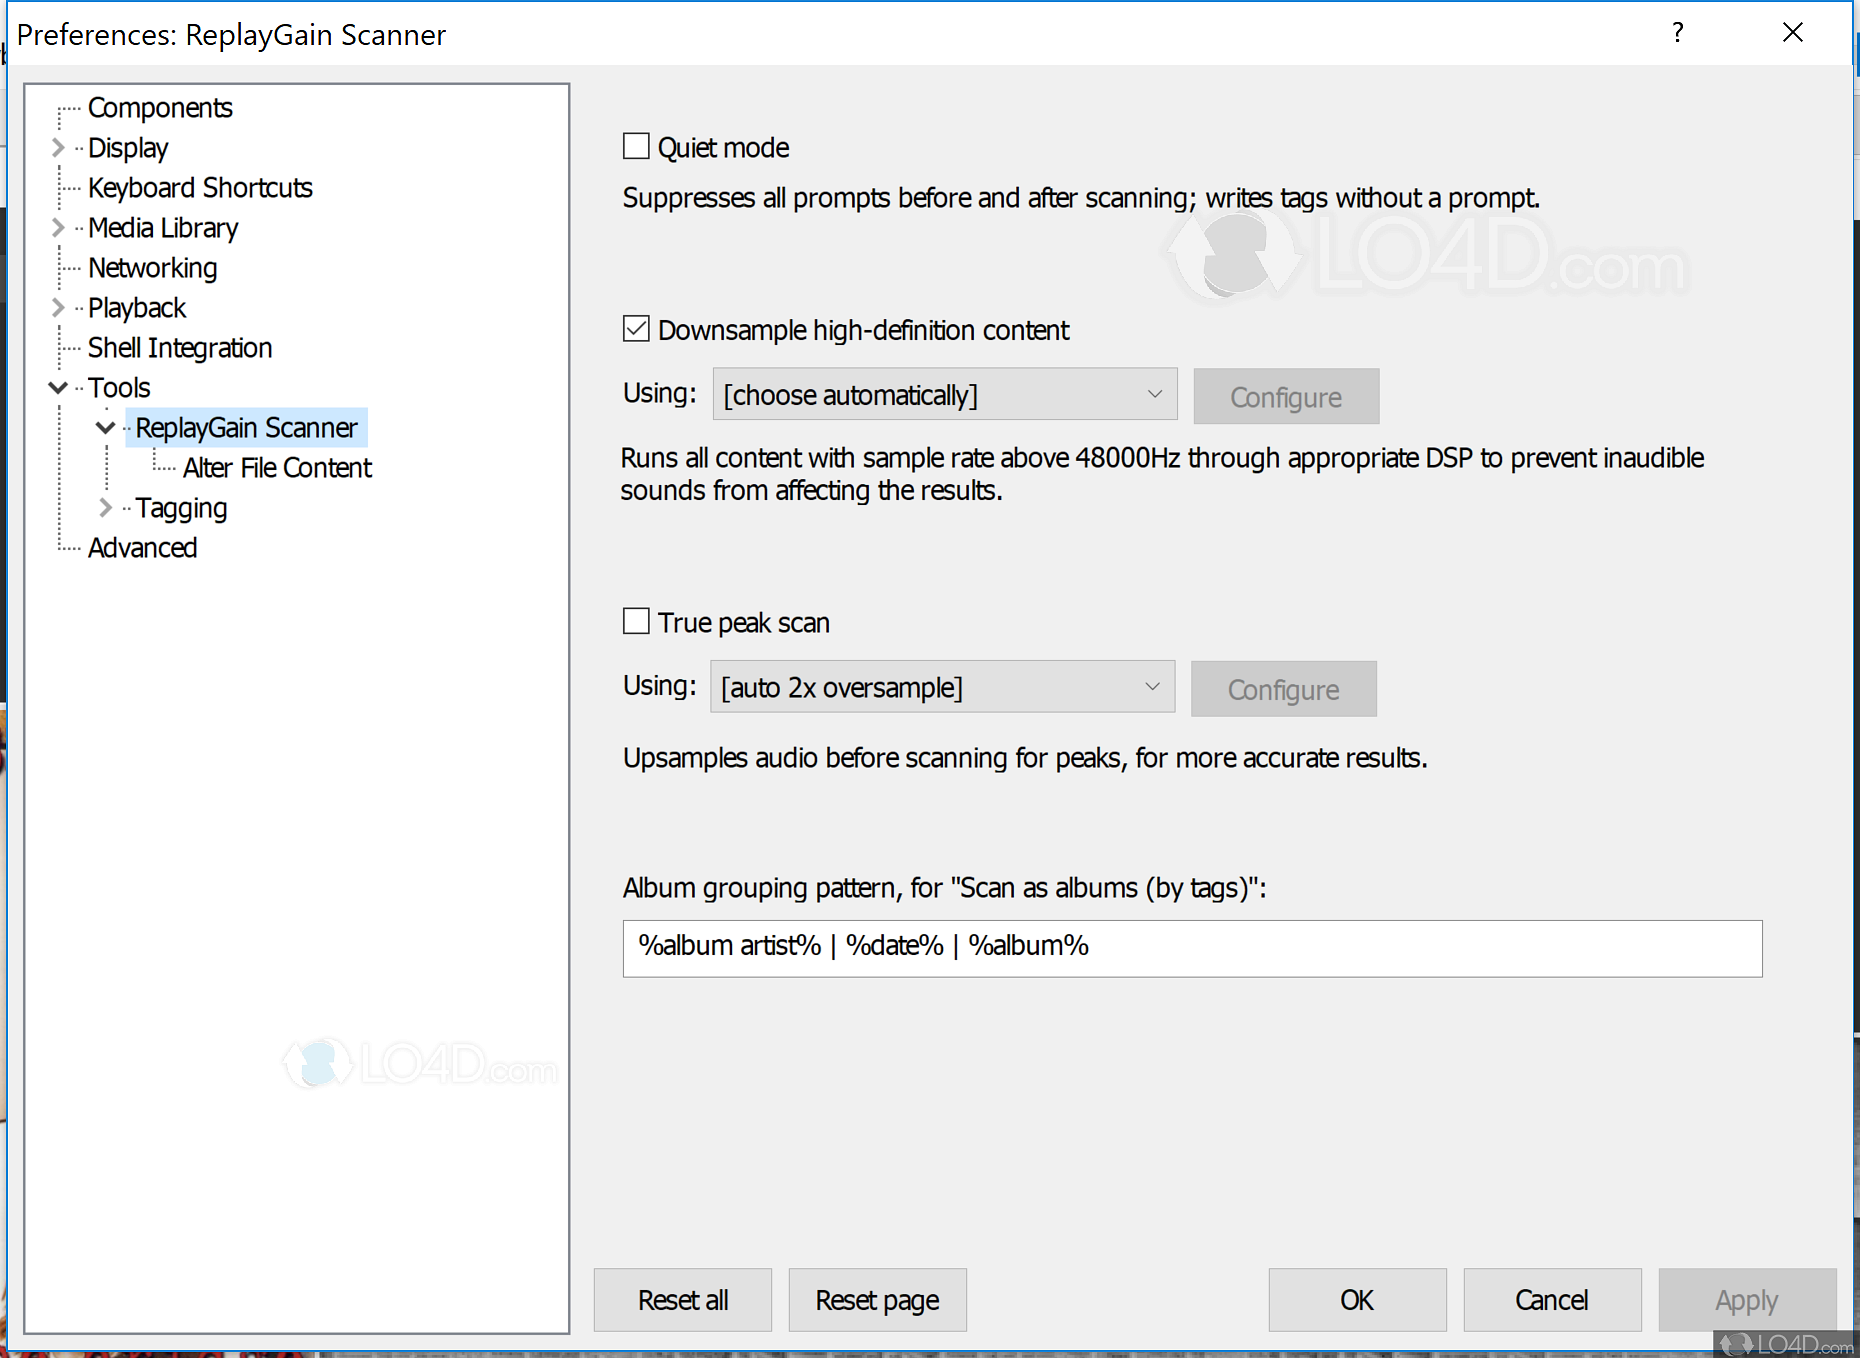The image size is (1860, 1358).
Task: Select Components in the preferences tree
Action: (160, 108)
